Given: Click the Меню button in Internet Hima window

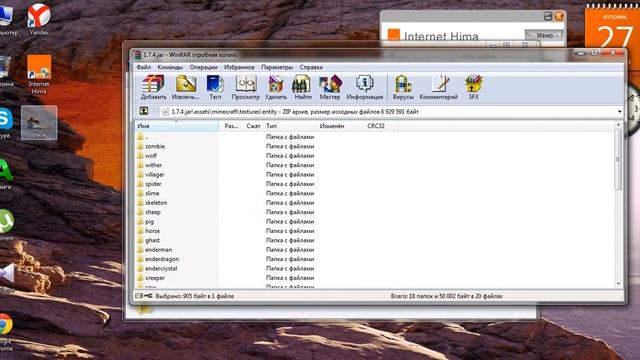Looking at the screenshot, I should click(544, 36).
